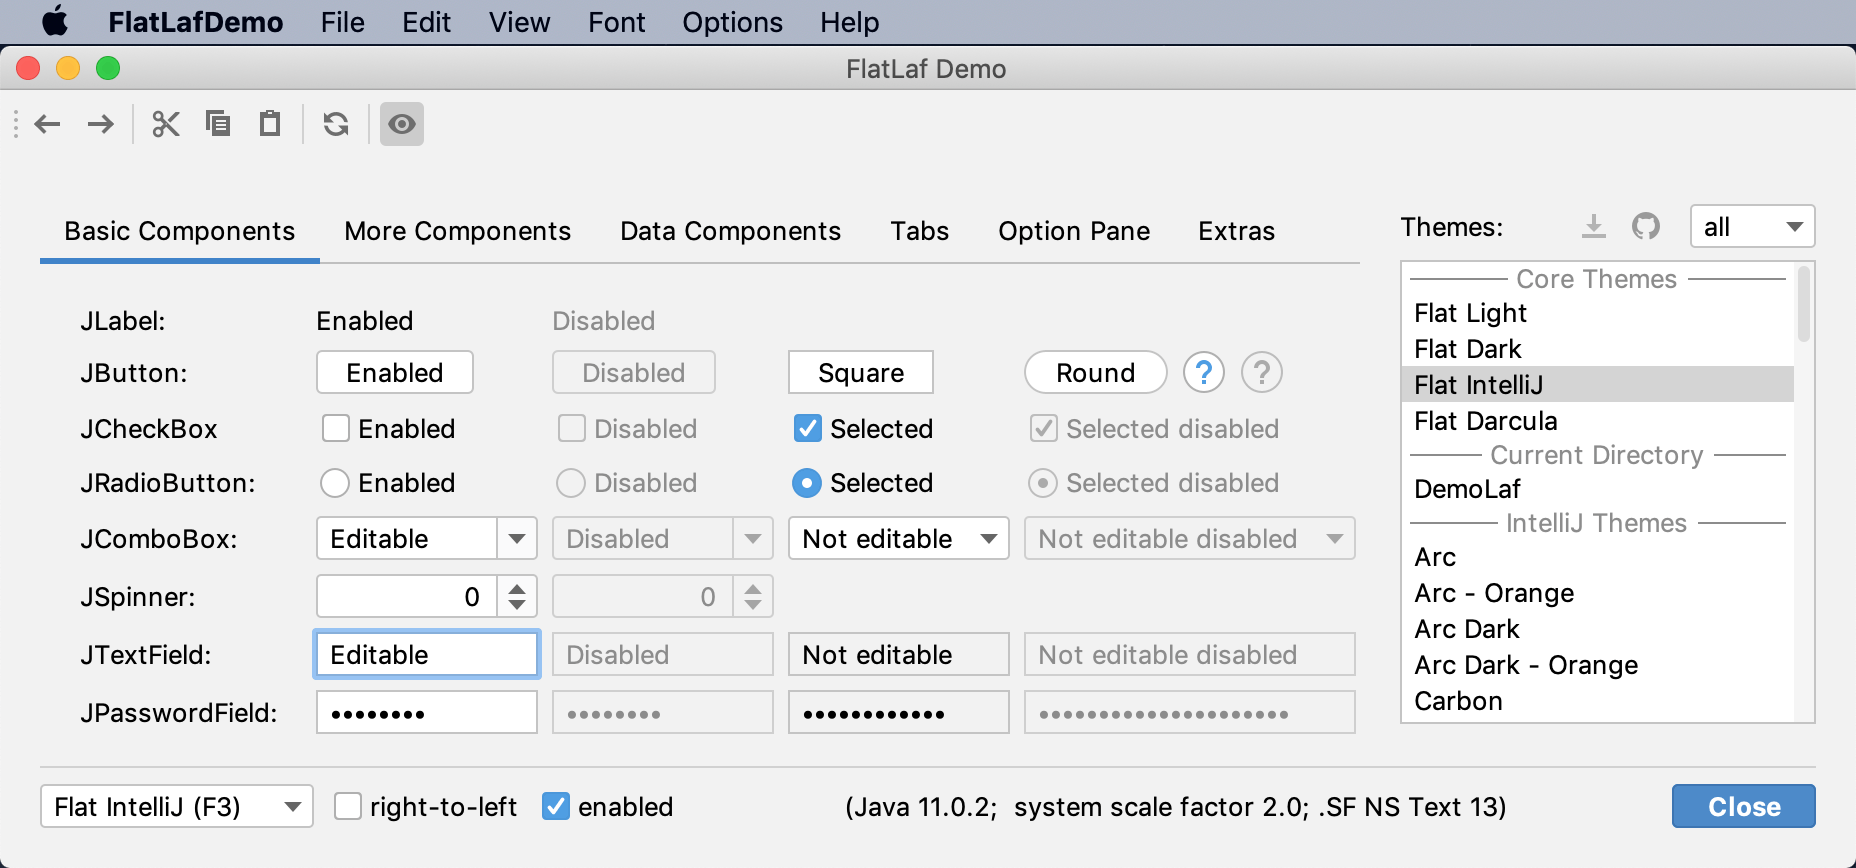Image resolution: width=1856 pixels, height=868 pixels.
Task: Click the Editable JTextField
Action: (x=427, y=654)
